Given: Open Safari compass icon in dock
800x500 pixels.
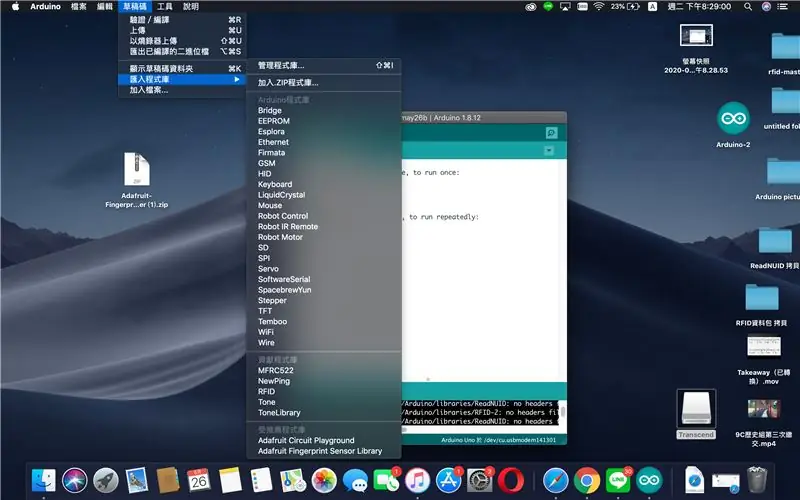Looking at the screenshot, I should (x=556, y=481).
